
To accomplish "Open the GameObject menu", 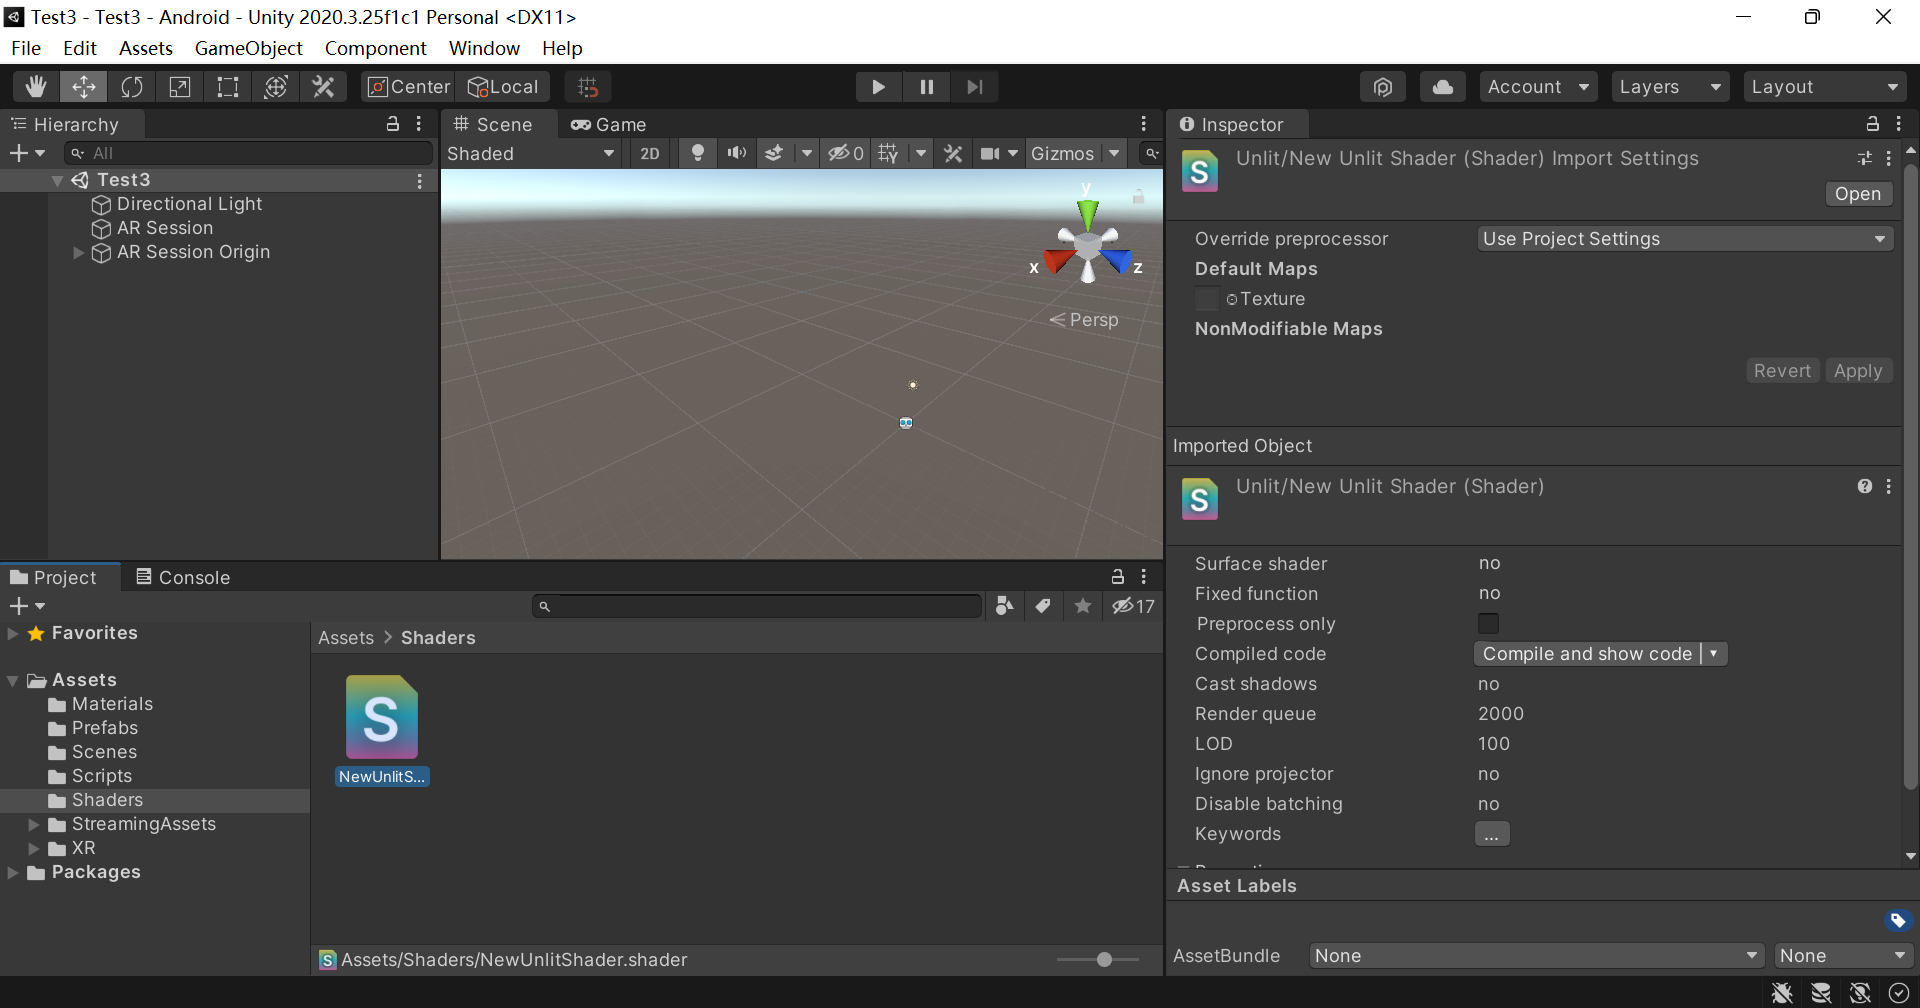I will (x=248, y=48).
